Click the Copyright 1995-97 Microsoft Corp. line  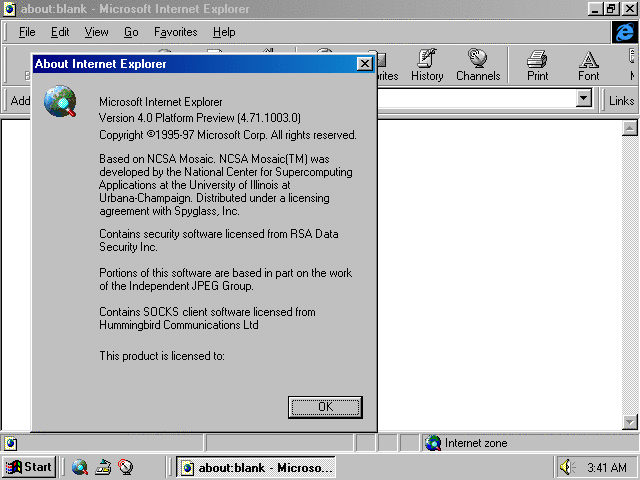pos(228,135)
